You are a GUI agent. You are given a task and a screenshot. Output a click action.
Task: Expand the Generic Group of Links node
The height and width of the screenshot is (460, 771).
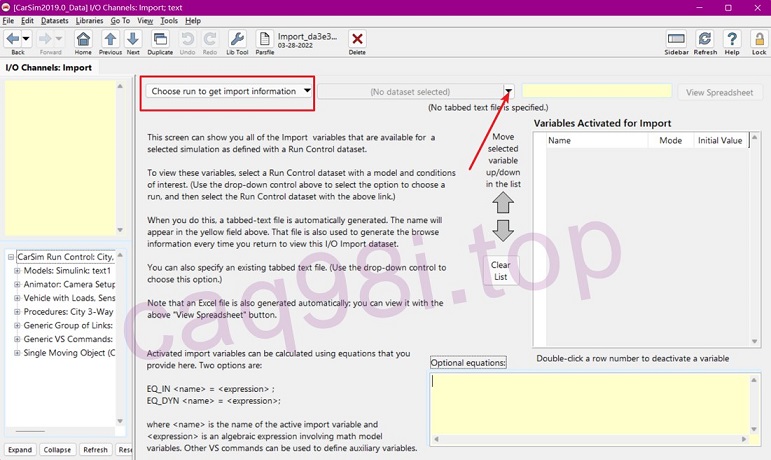coord(17,325)
